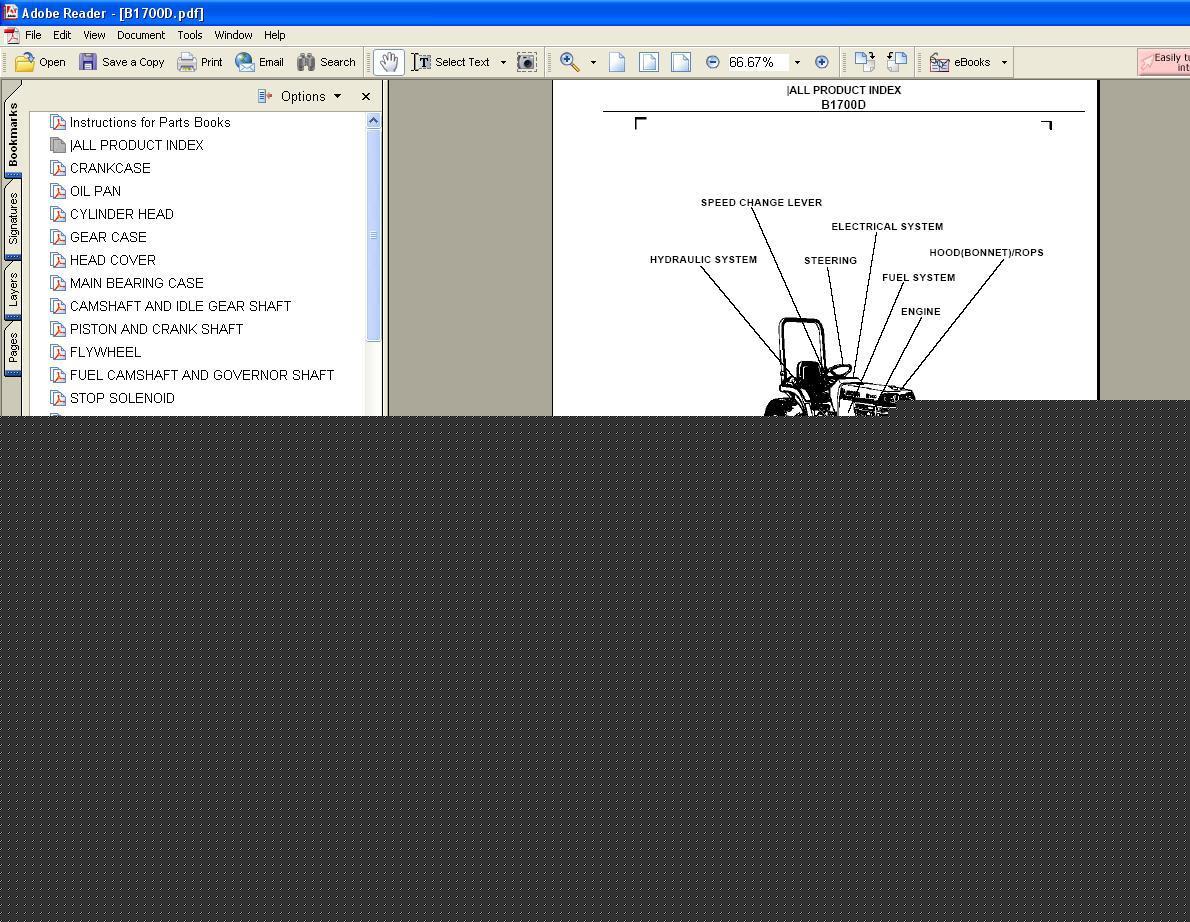
Task: Choose the Fit Width view icon
Action: click(x=681, y=62)
